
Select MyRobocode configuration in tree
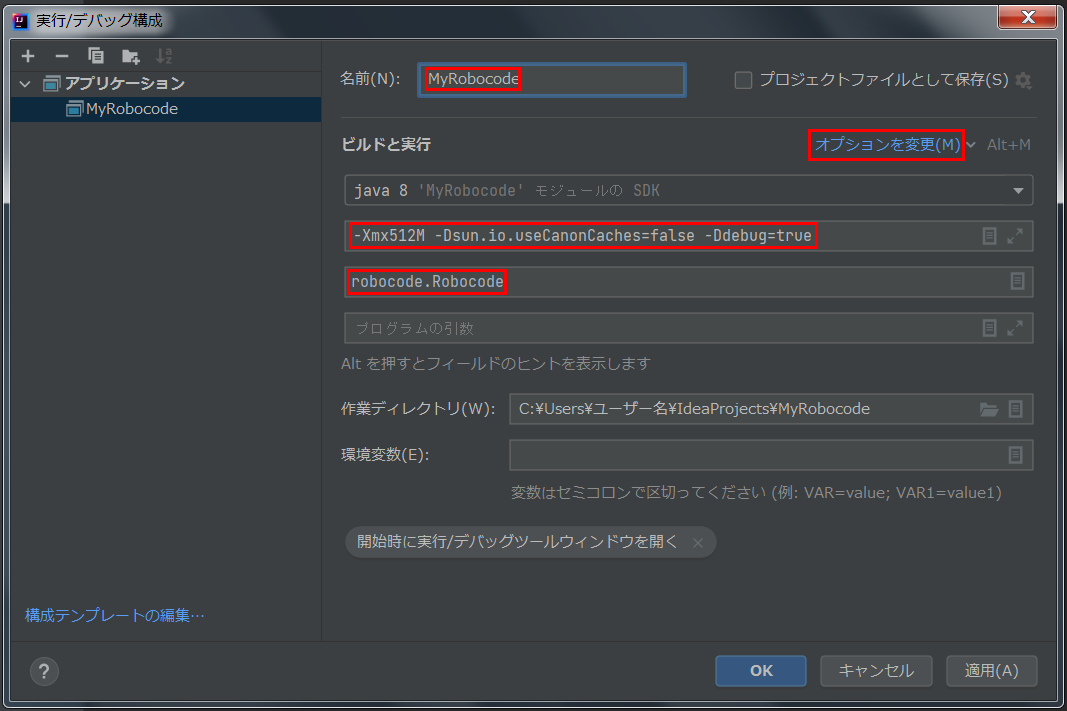(165, 109)
